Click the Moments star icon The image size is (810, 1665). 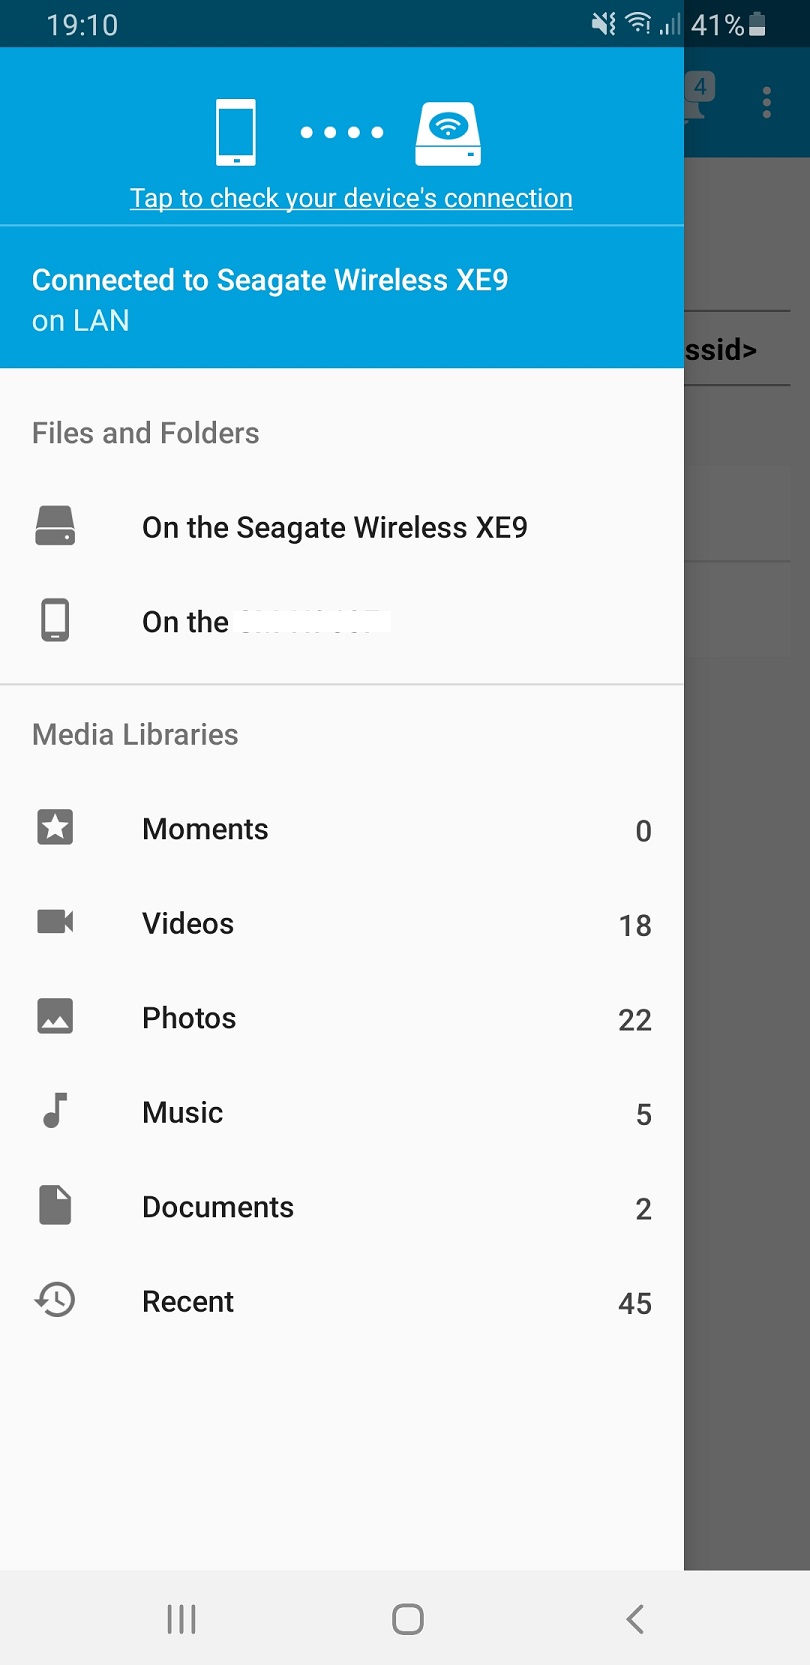click(55, 827)
